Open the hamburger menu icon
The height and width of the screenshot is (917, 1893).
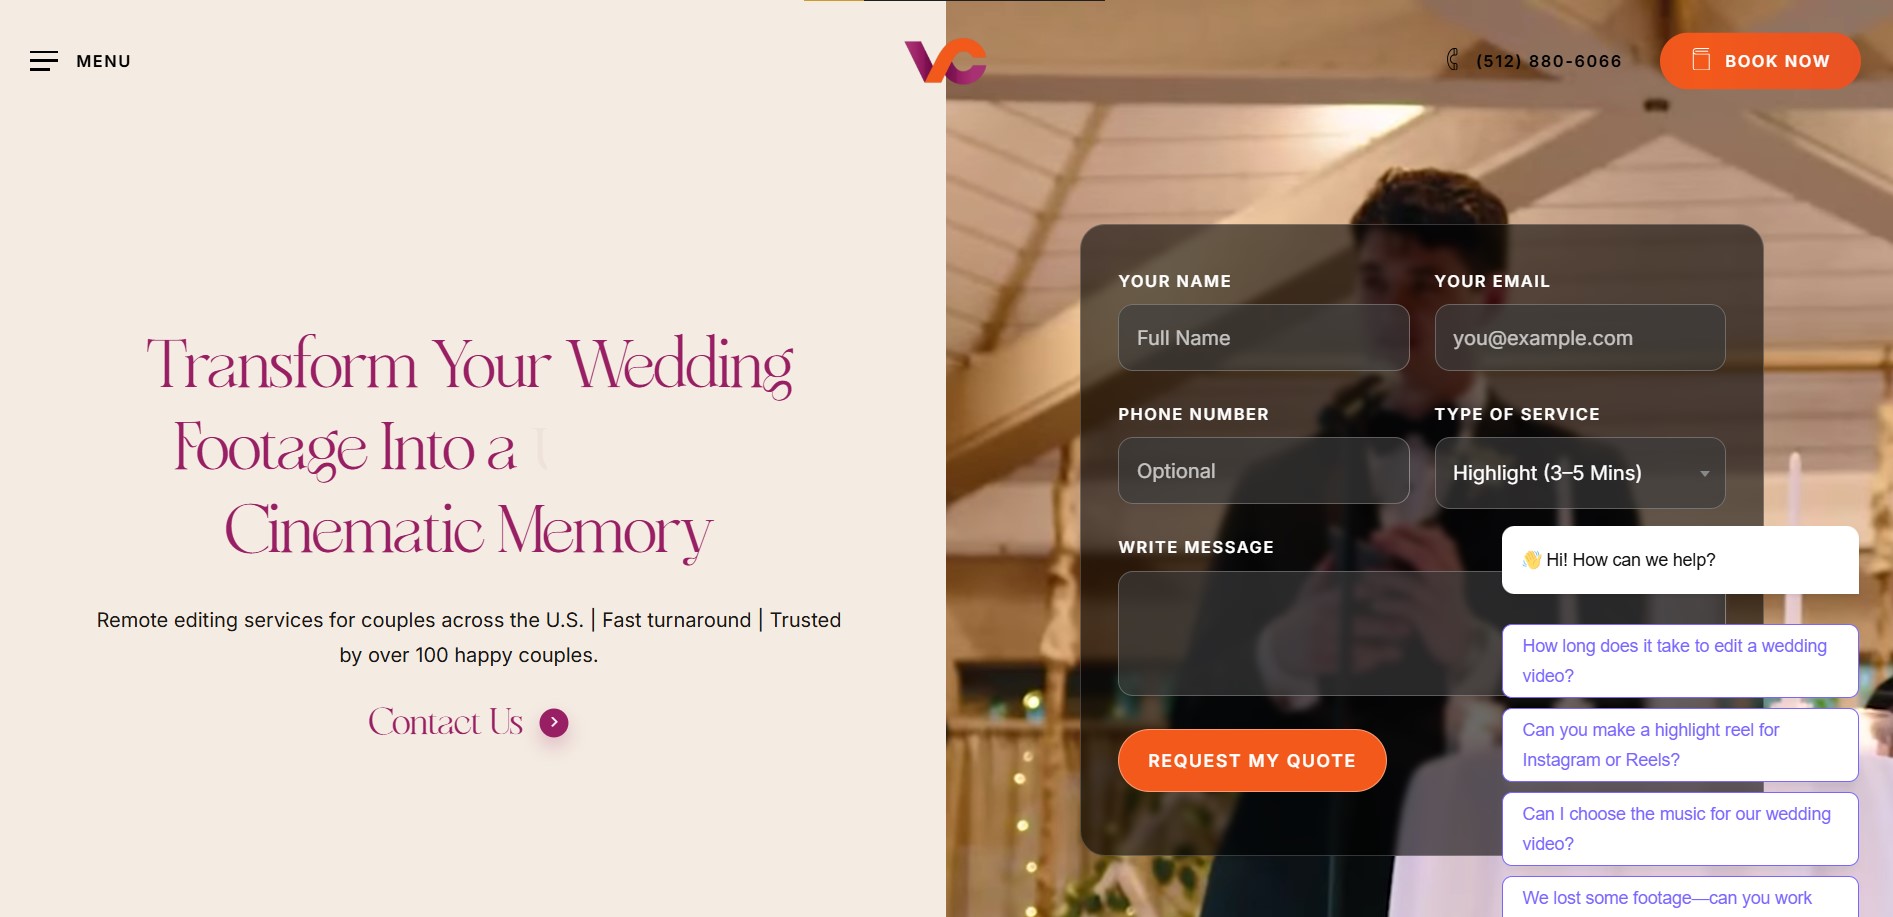coord(44,61)
